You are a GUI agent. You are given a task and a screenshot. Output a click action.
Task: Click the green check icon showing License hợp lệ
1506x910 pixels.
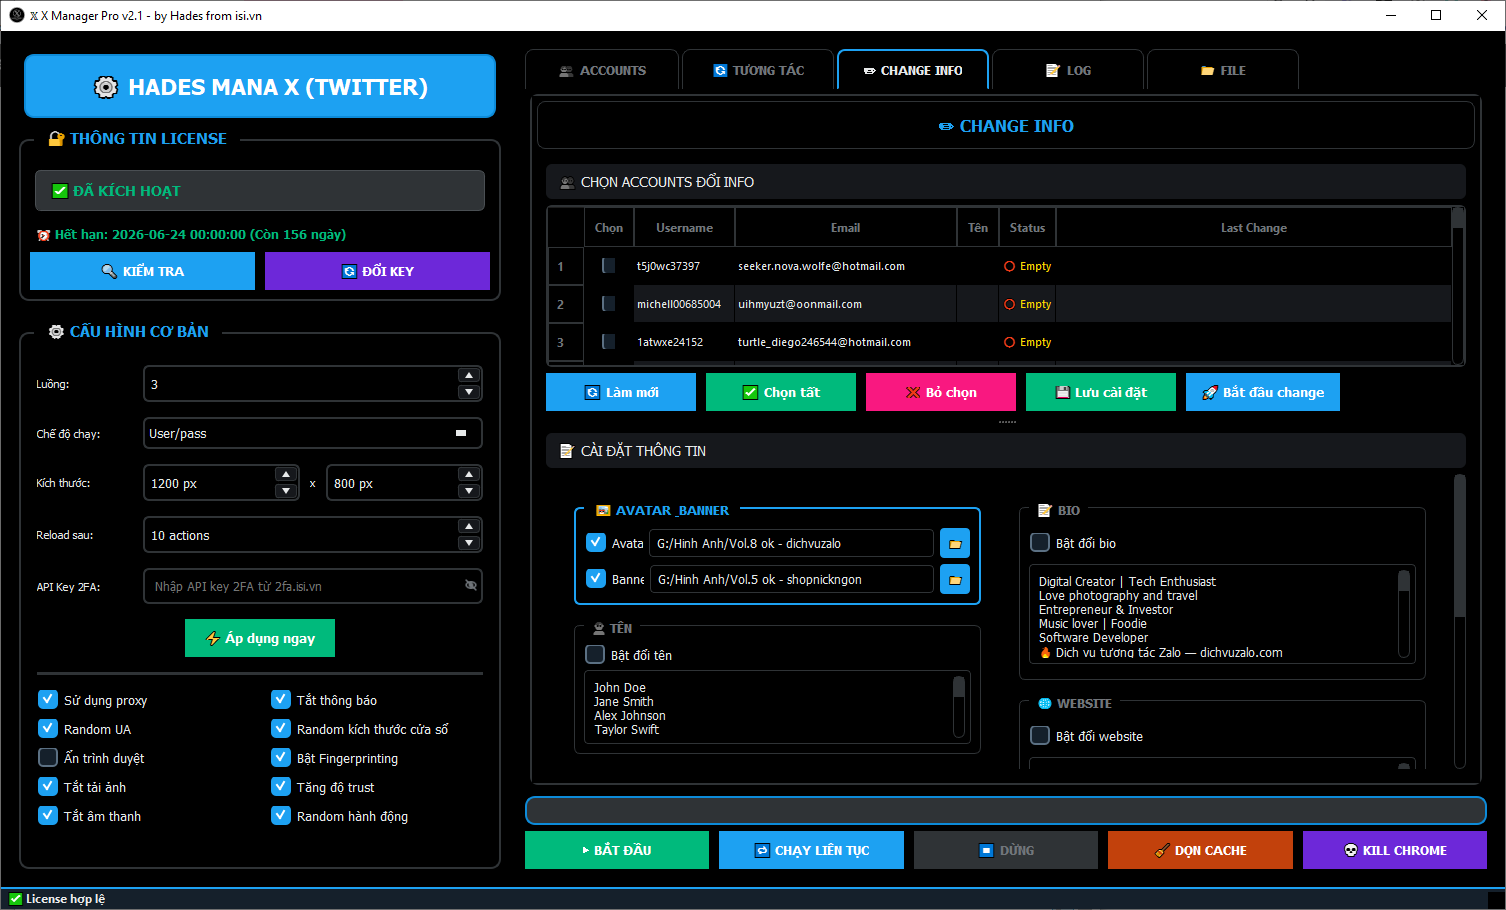(x=16, y=898)
